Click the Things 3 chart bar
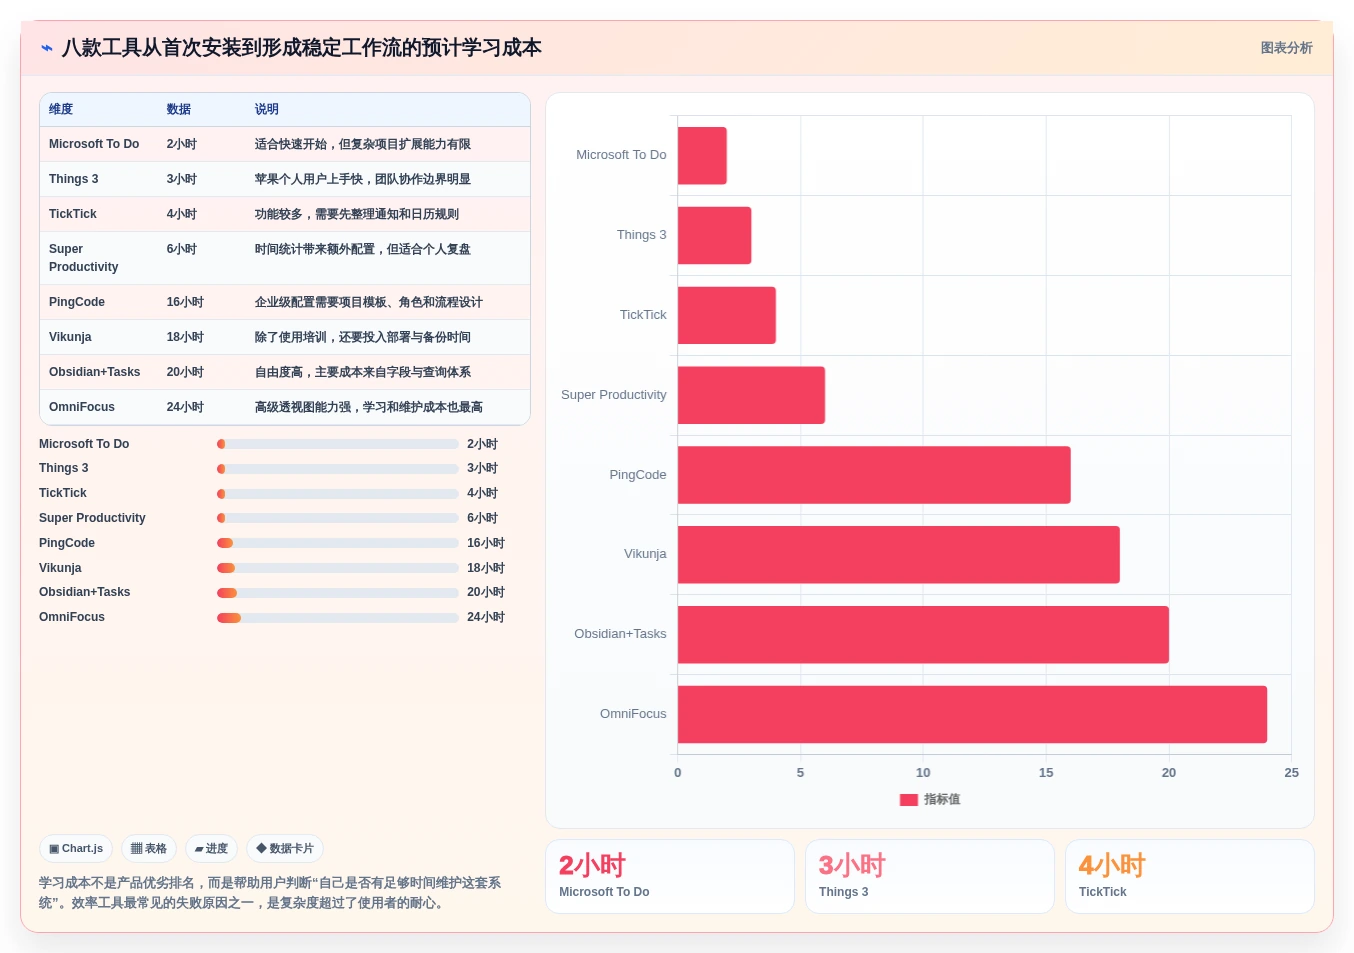Viewport: 1354px width, 953px height. pos(714,235)
